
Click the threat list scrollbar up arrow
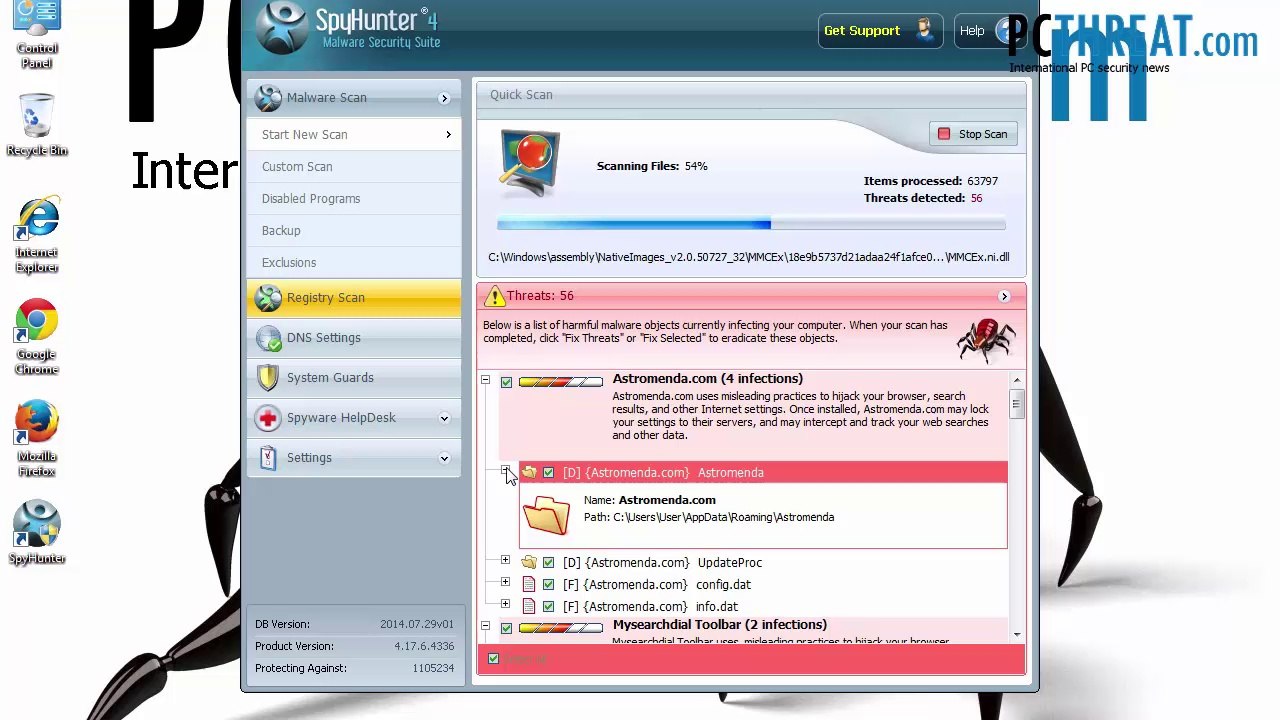(1016, 381)
